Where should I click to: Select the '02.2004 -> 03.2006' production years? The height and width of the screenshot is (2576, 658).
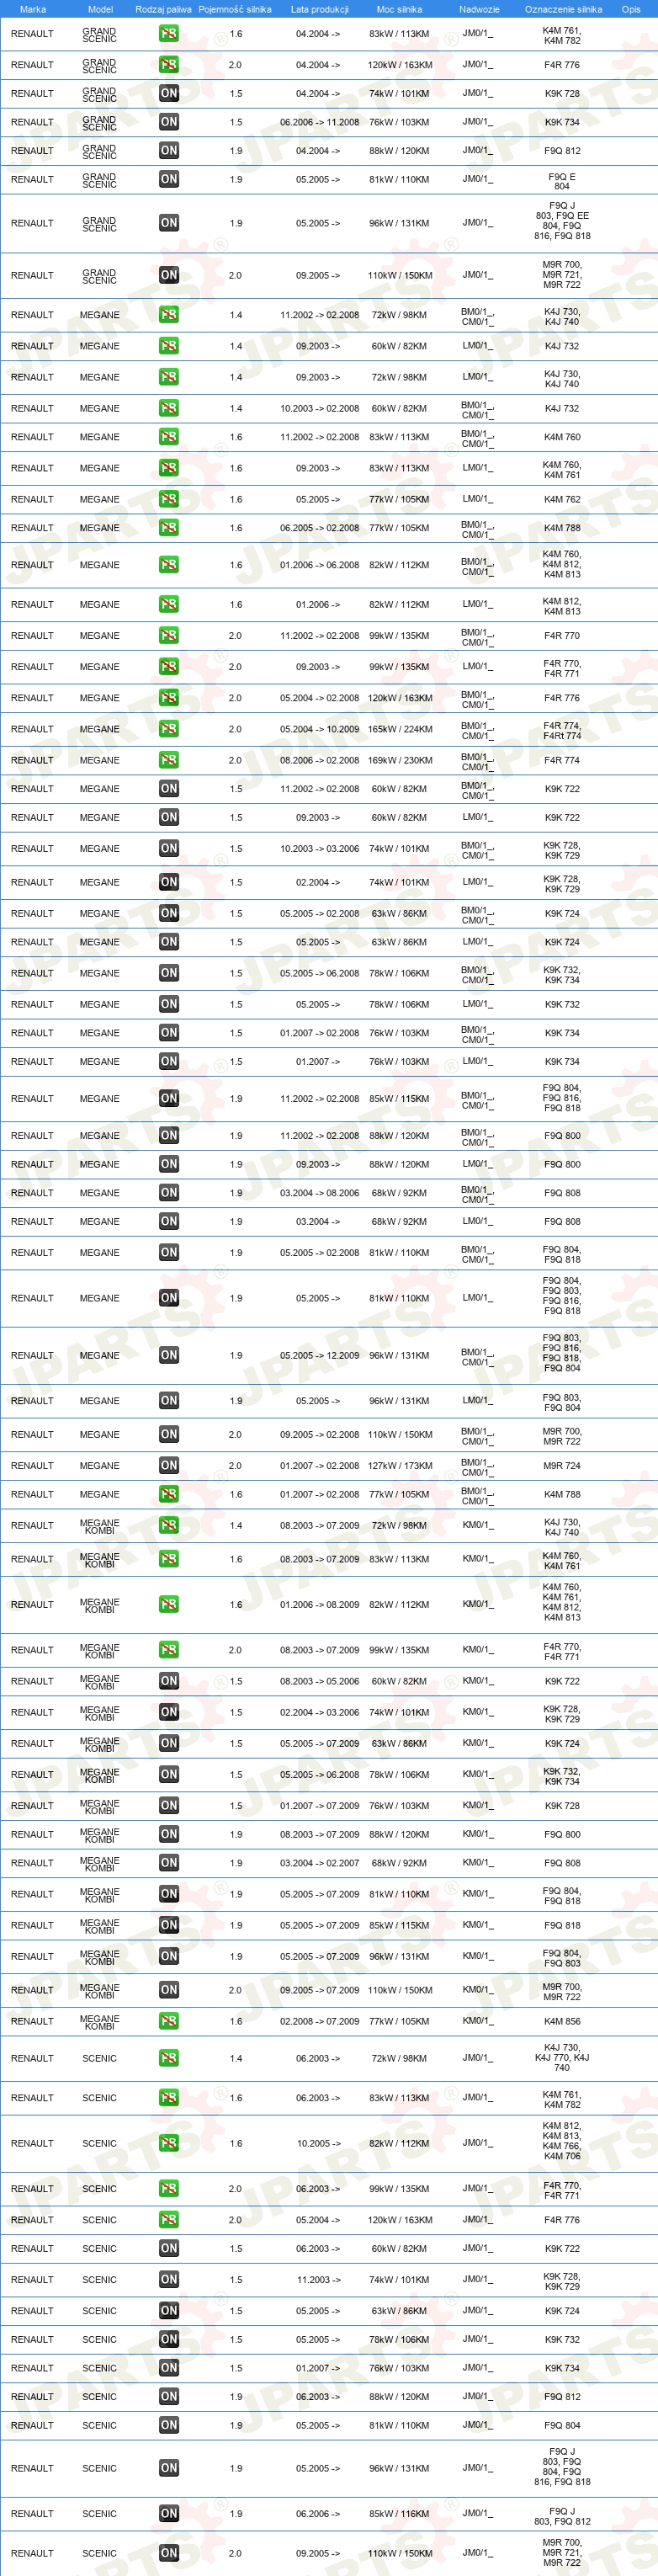tap(319, 1712)
